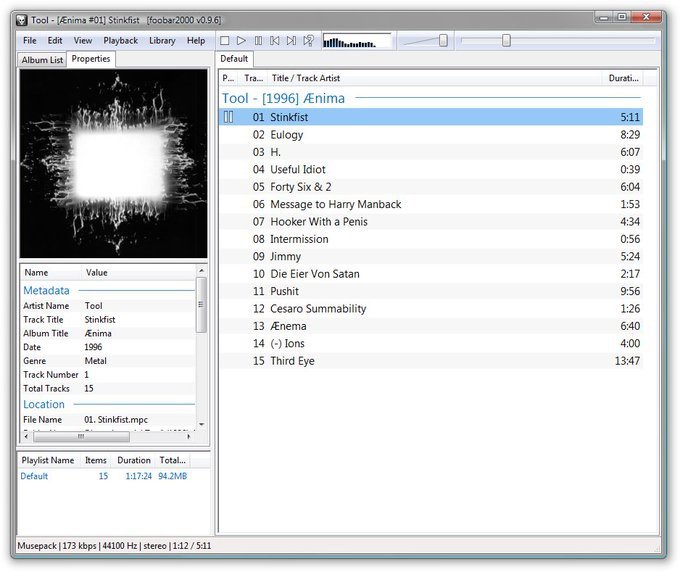Screen dimensions: 680x572
Task: Click the Playlist Name column header
Action: 48,461
